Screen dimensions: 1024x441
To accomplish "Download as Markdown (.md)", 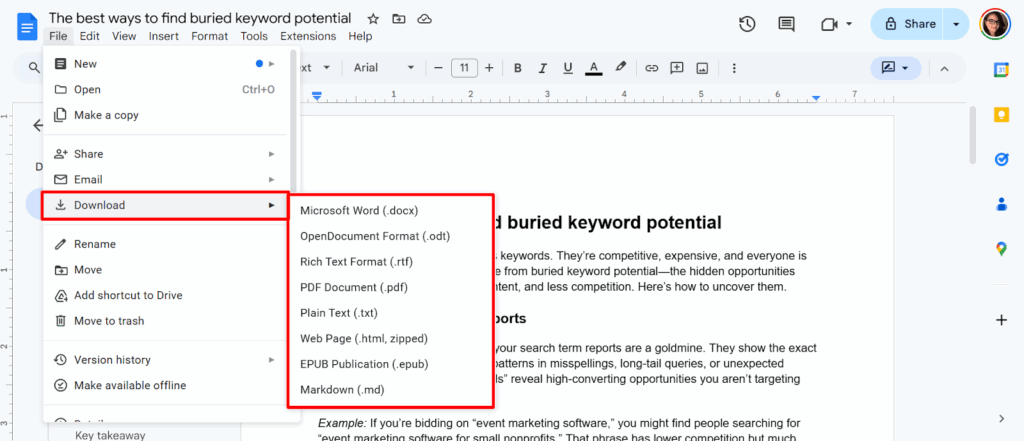I will pyautogui.click(x=342, y=390).
